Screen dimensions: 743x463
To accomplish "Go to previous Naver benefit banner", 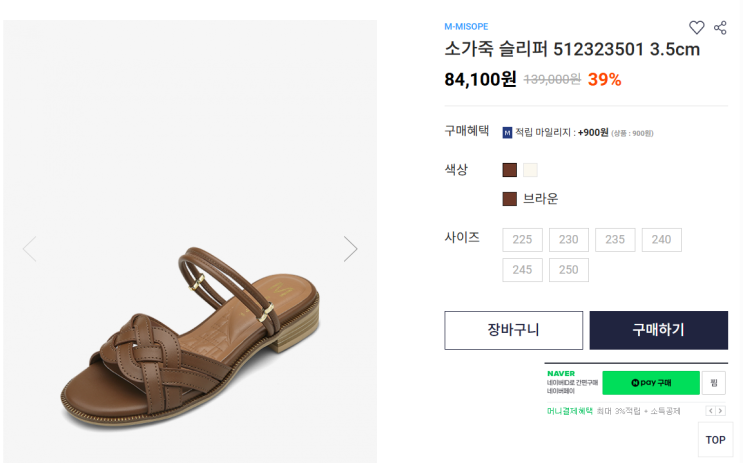I will 710,411.
